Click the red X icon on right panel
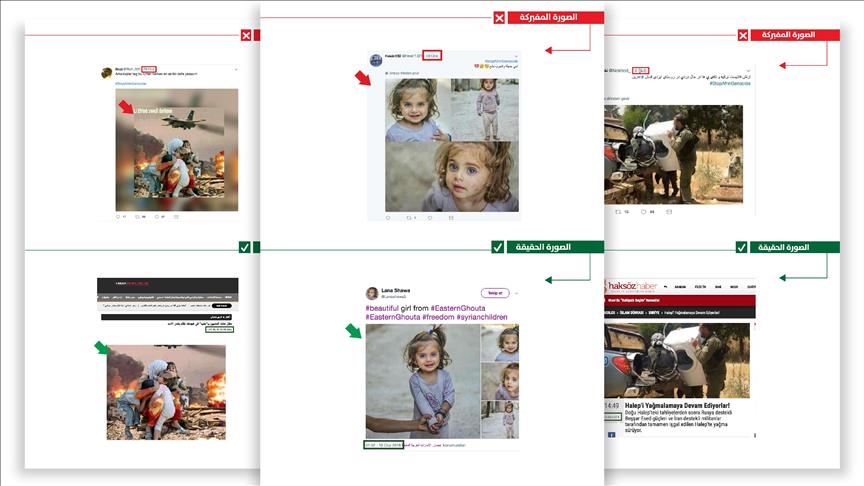The image size is (864, 486). tap(743, 35)
